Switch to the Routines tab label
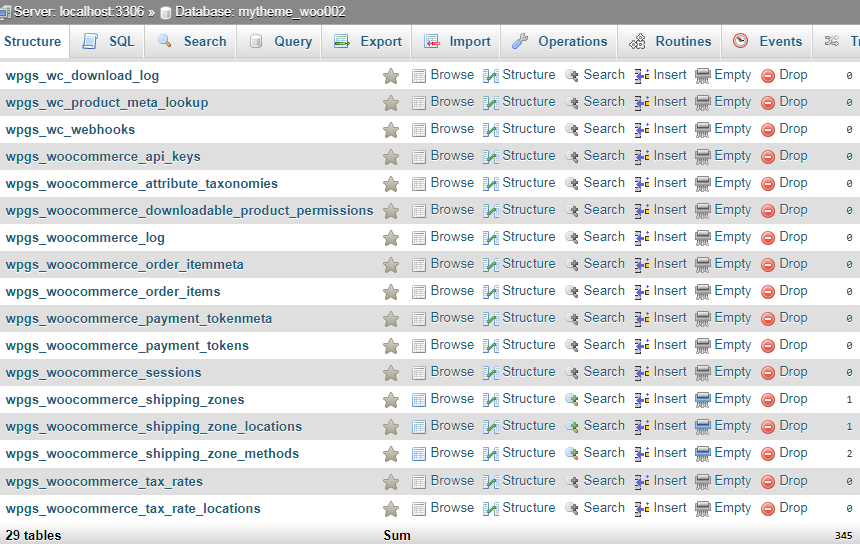860x544 pixels. pyautogui.click(x=683, y=41)
